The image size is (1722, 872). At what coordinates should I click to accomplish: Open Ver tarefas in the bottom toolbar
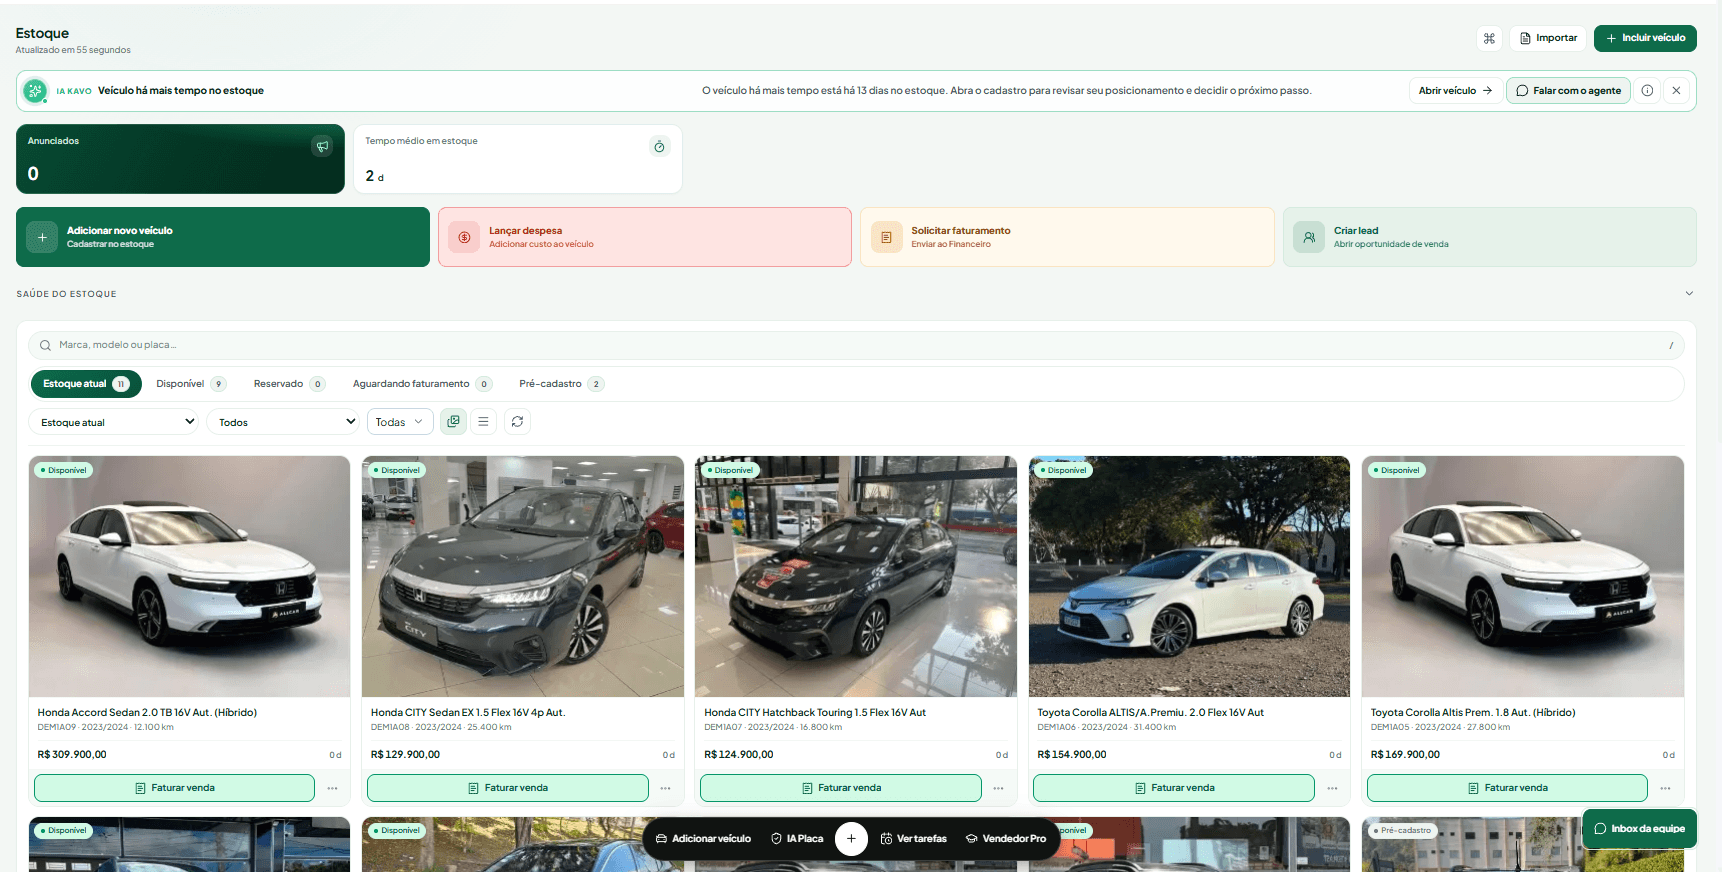[913, 839]
